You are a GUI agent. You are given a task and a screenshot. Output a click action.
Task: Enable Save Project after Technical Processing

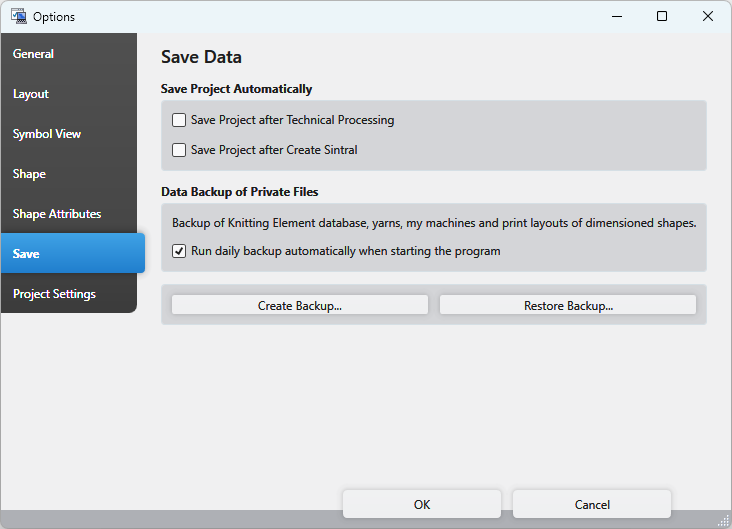point(179,120)
